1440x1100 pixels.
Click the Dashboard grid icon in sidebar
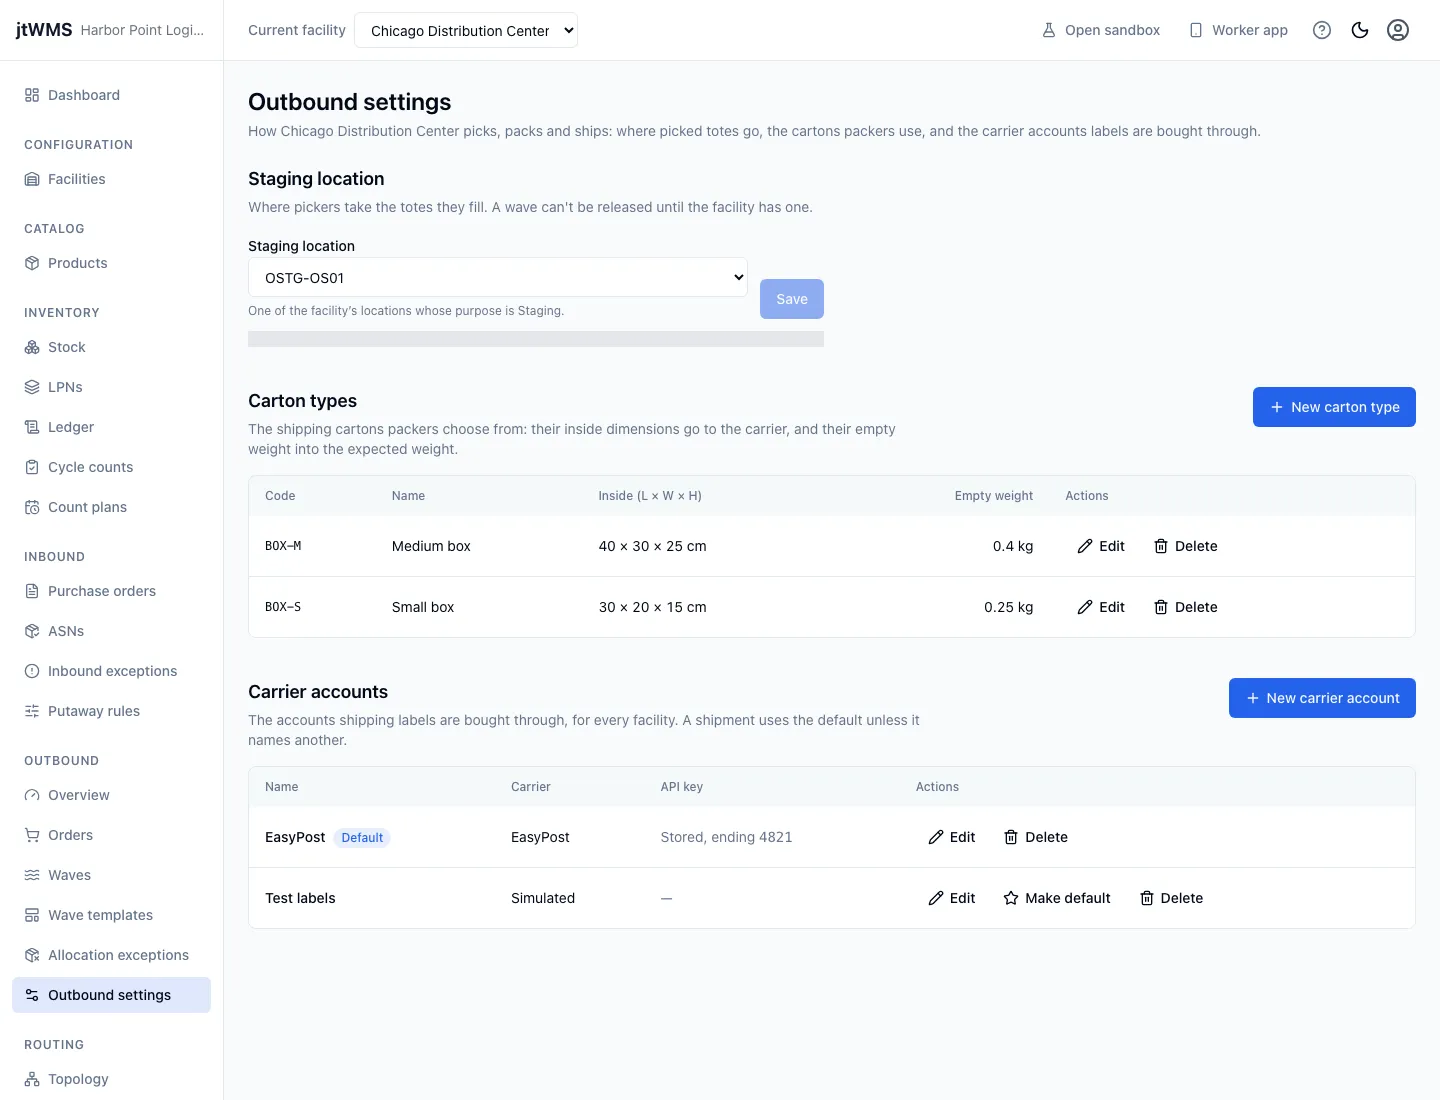[32, 95]
